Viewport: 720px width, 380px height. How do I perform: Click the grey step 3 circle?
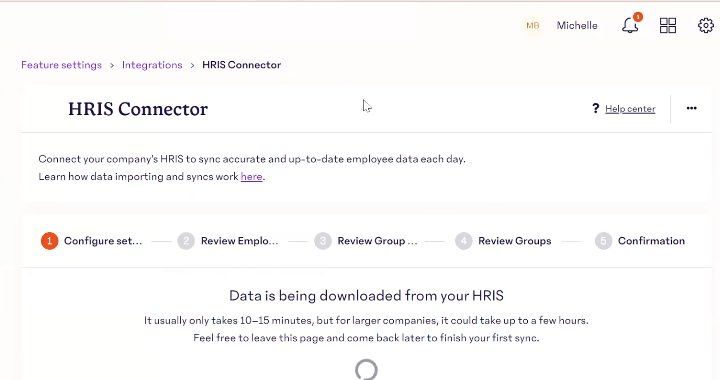click(323, 241)
